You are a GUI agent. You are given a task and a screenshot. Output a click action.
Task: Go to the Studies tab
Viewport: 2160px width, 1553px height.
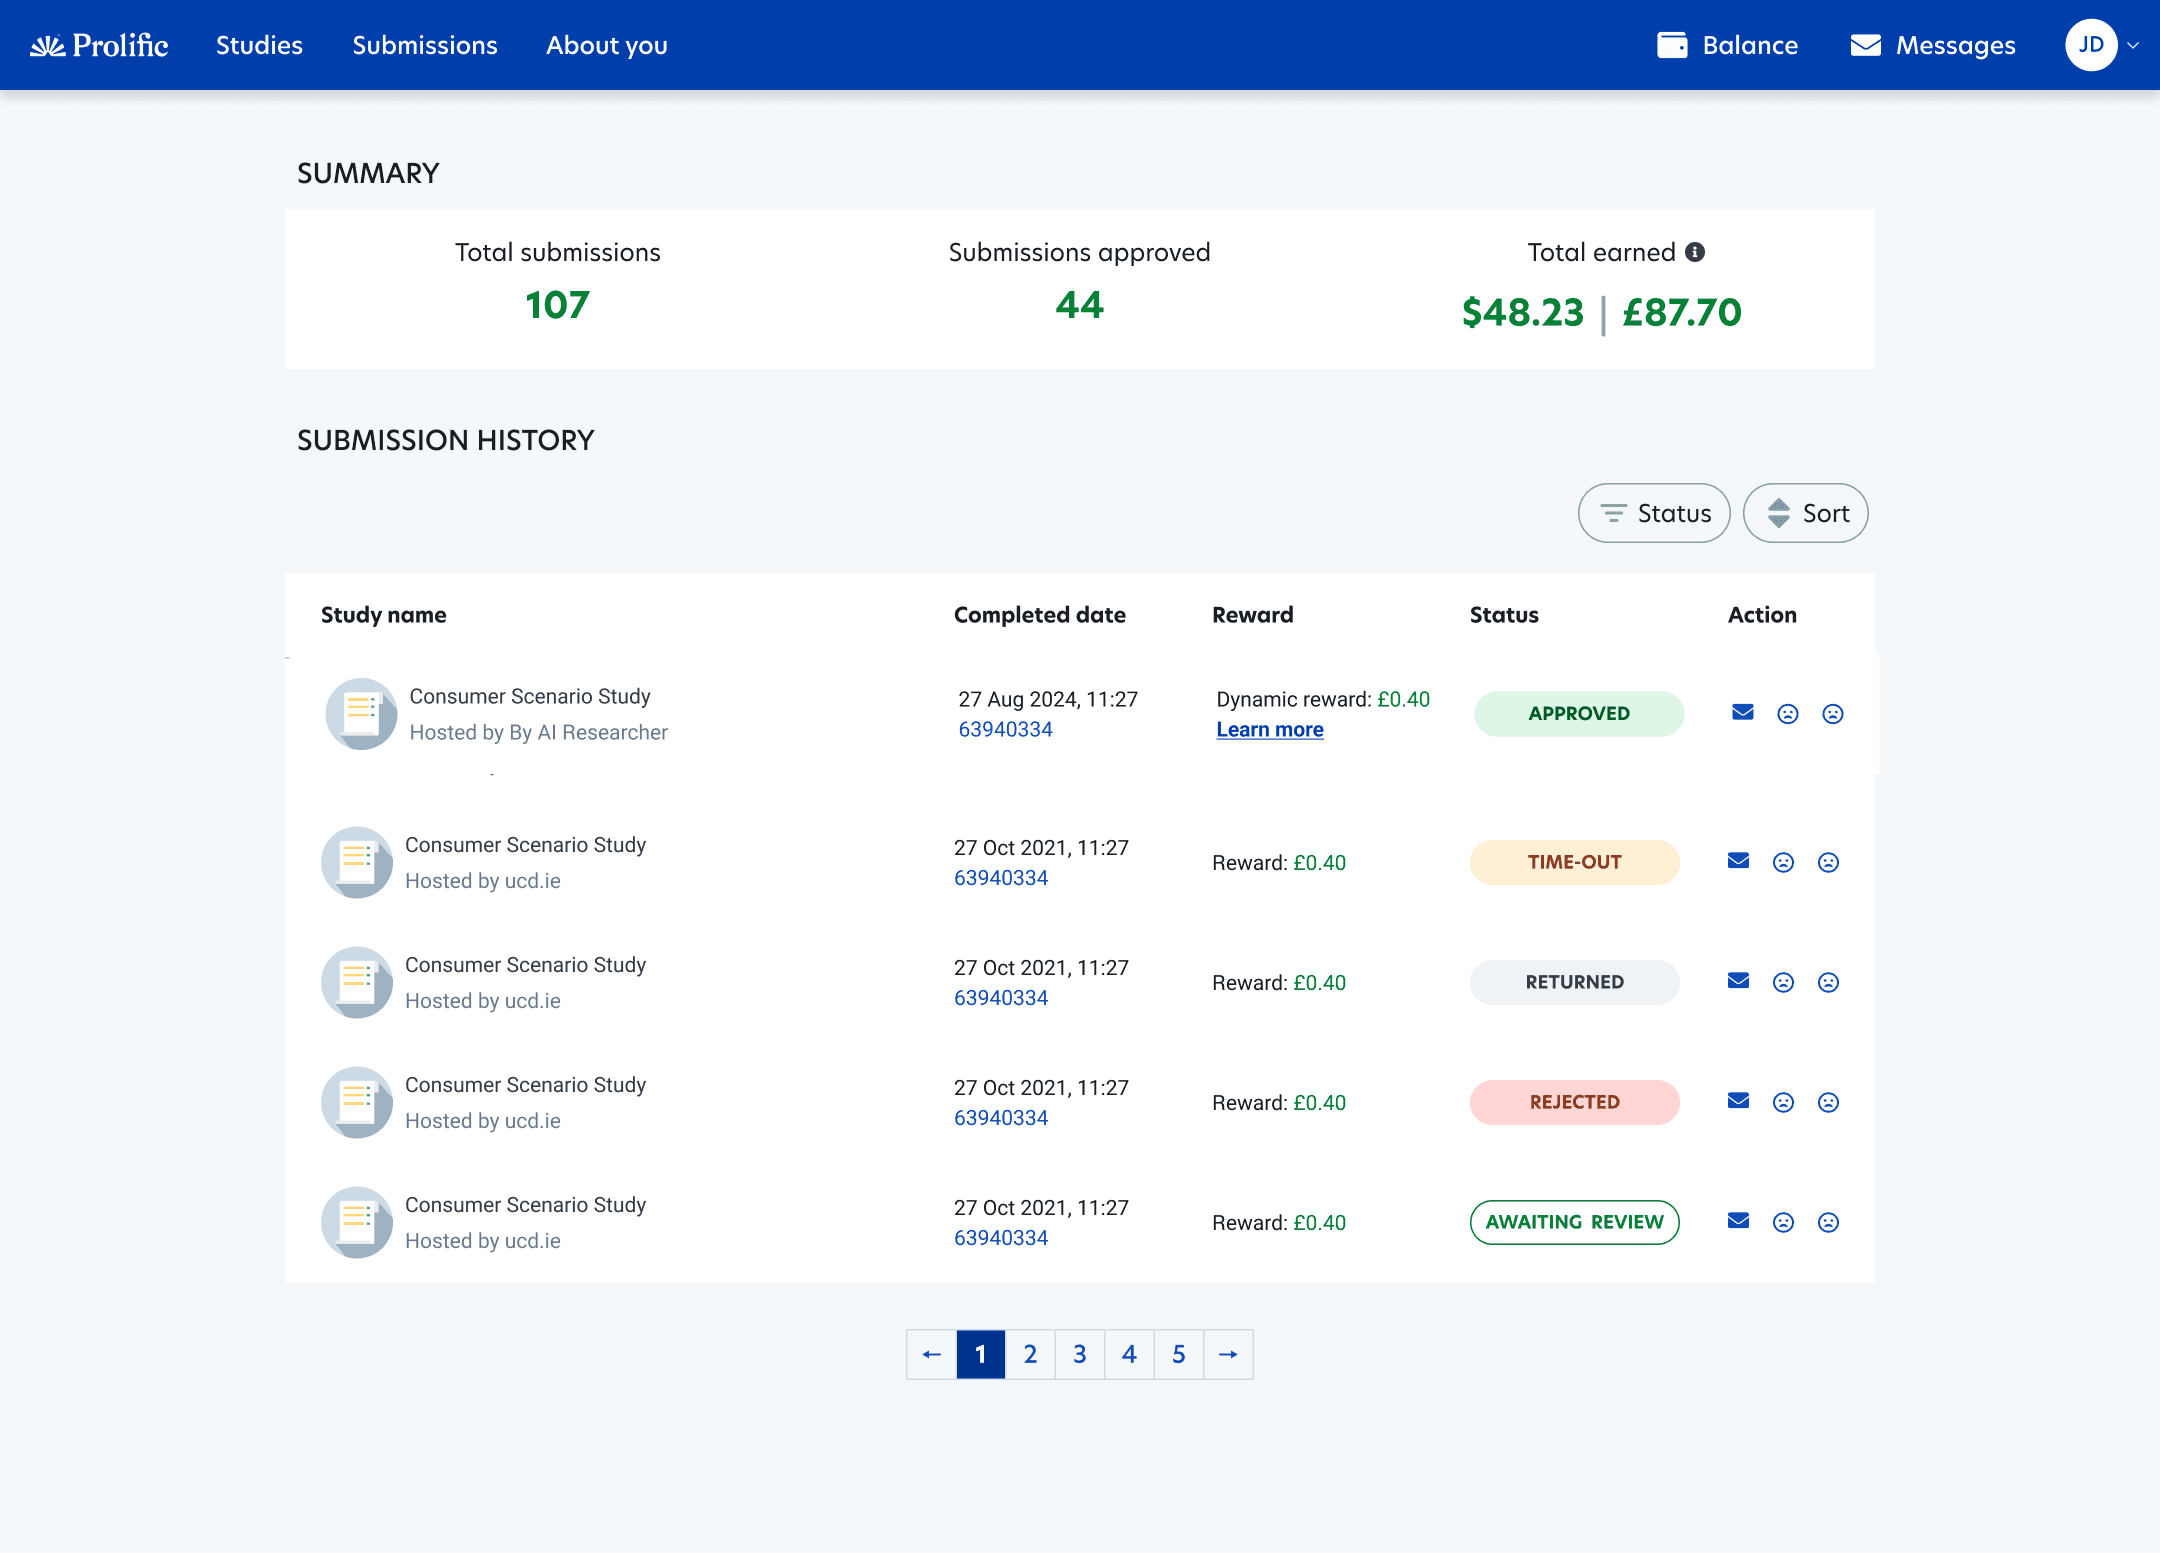[x=259, y=45]
